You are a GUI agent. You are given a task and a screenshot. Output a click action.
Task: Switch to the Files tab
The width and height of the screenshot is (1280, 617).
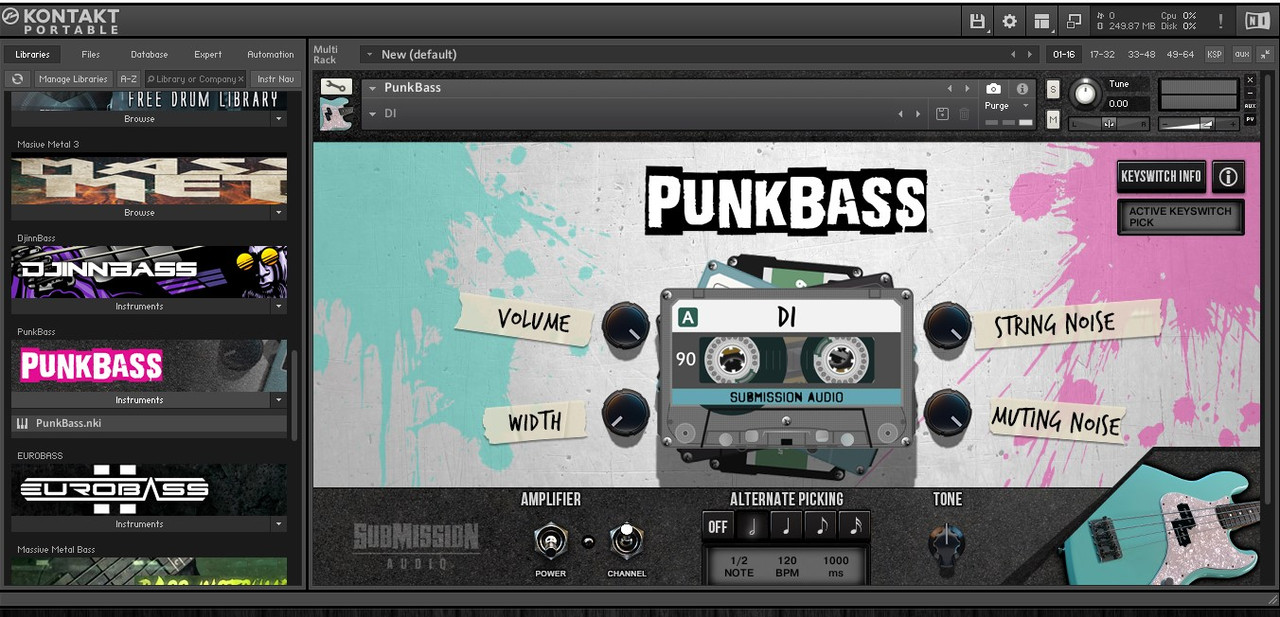click(x=91, y=55)
